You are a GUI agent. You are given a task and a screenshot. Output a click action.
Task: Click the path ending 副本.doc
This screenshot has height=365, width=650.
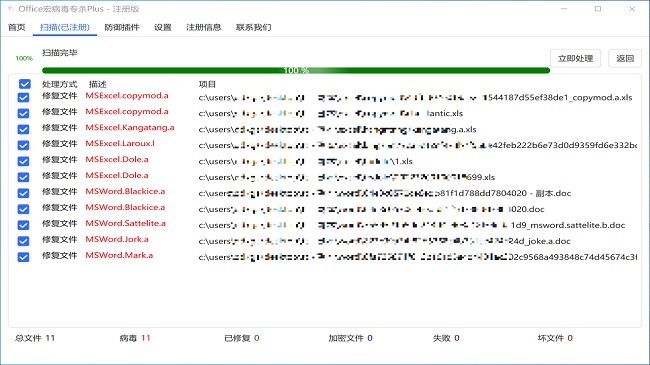coord(385,193)
